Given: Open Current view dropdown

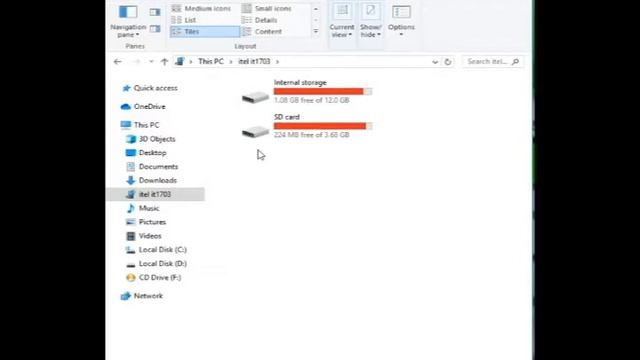Looking at the screenshot, I should pos(342,21).
